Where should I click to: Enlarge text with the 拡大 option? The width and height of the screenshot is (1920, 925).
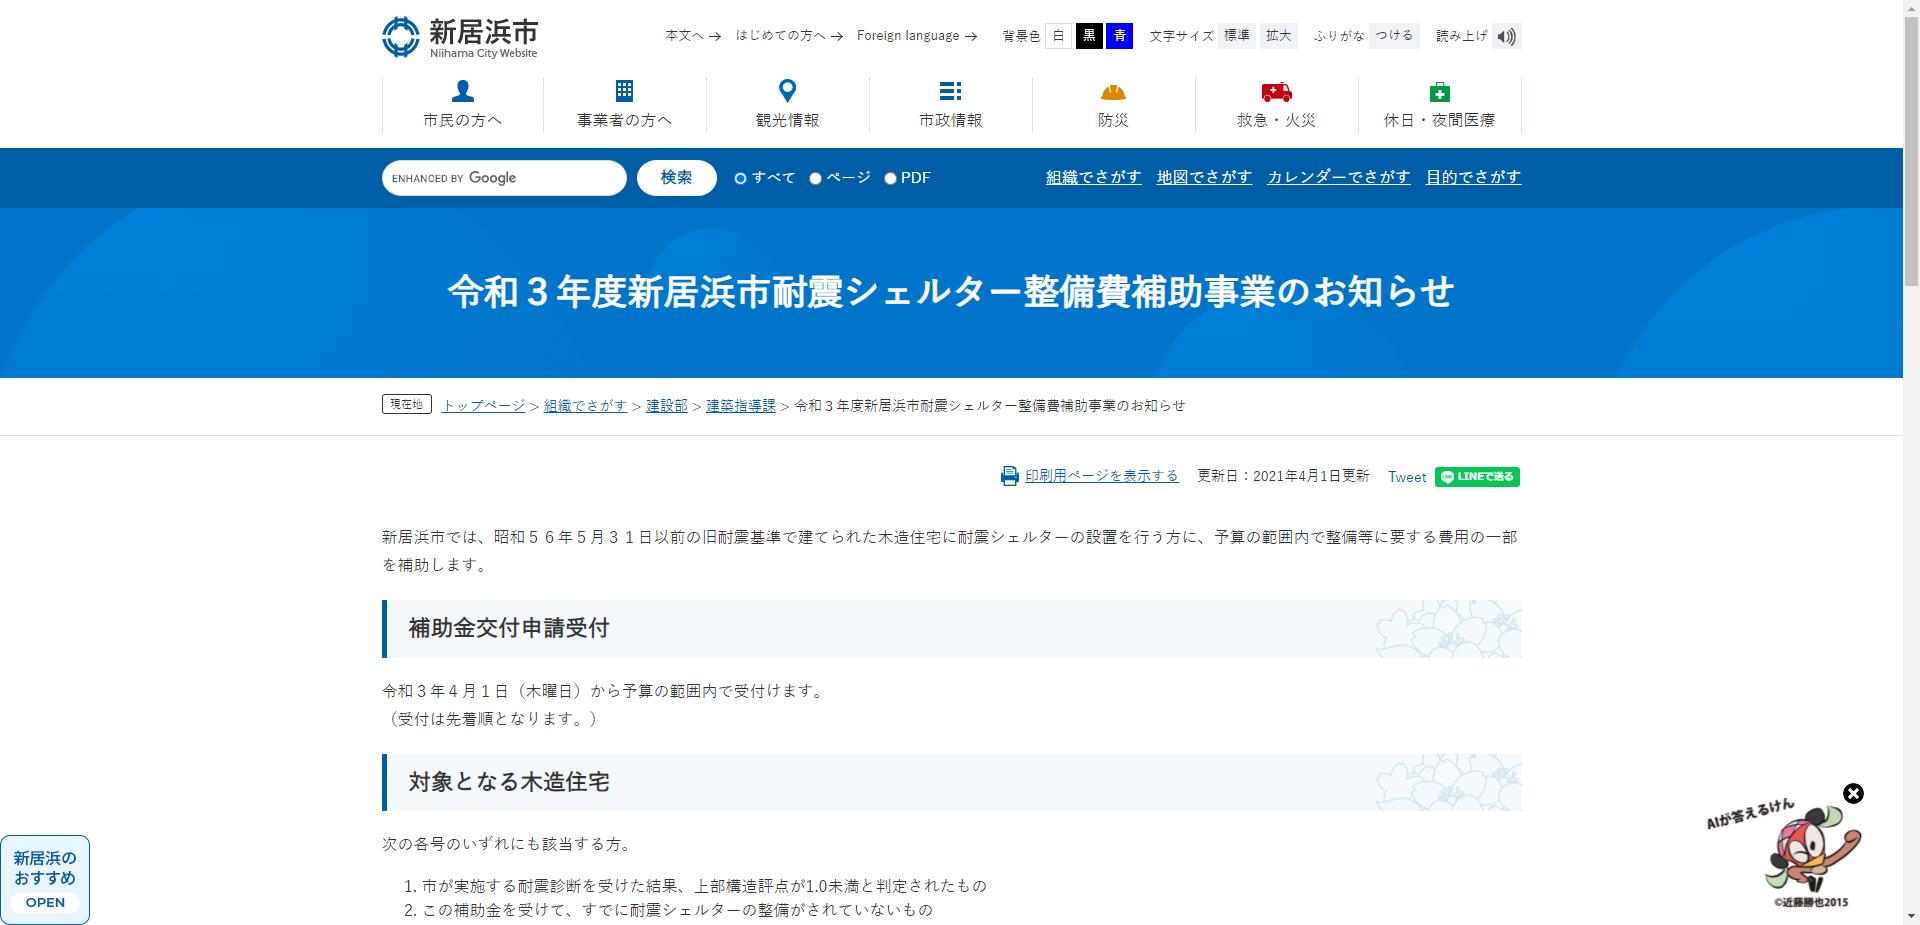pyautogui.click(x=1278, y=35)
